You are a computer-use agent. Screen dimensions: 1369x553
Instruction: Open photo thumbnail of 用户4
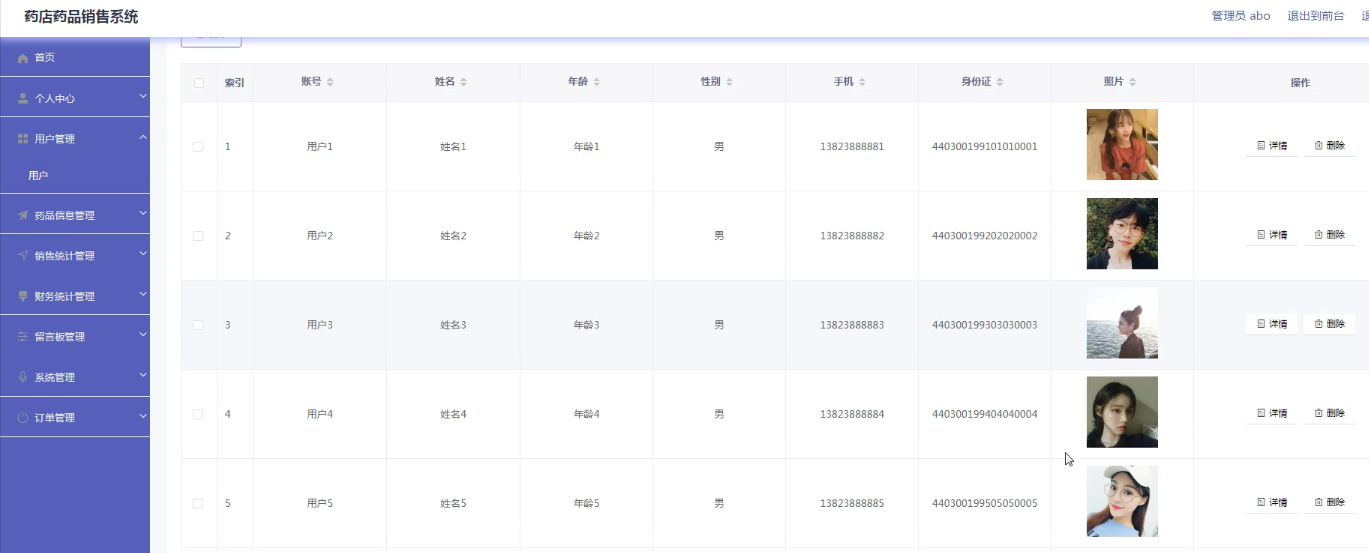click(x=1122, y=412)
